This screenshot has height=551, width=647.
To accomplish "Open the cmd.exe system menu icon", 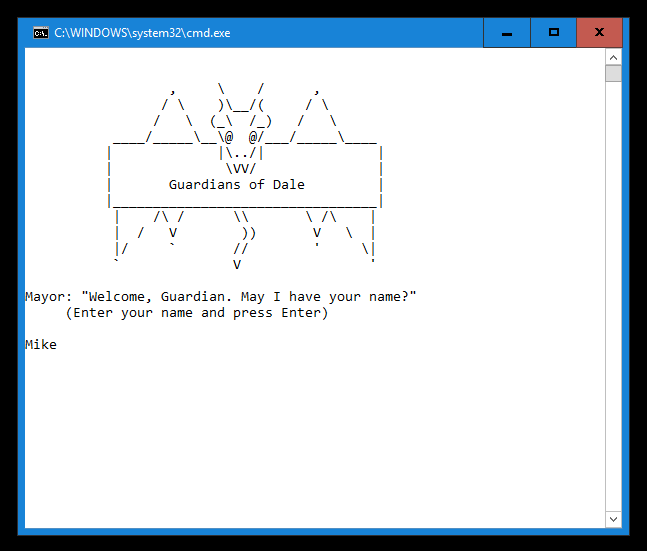I will pos(41,33).
